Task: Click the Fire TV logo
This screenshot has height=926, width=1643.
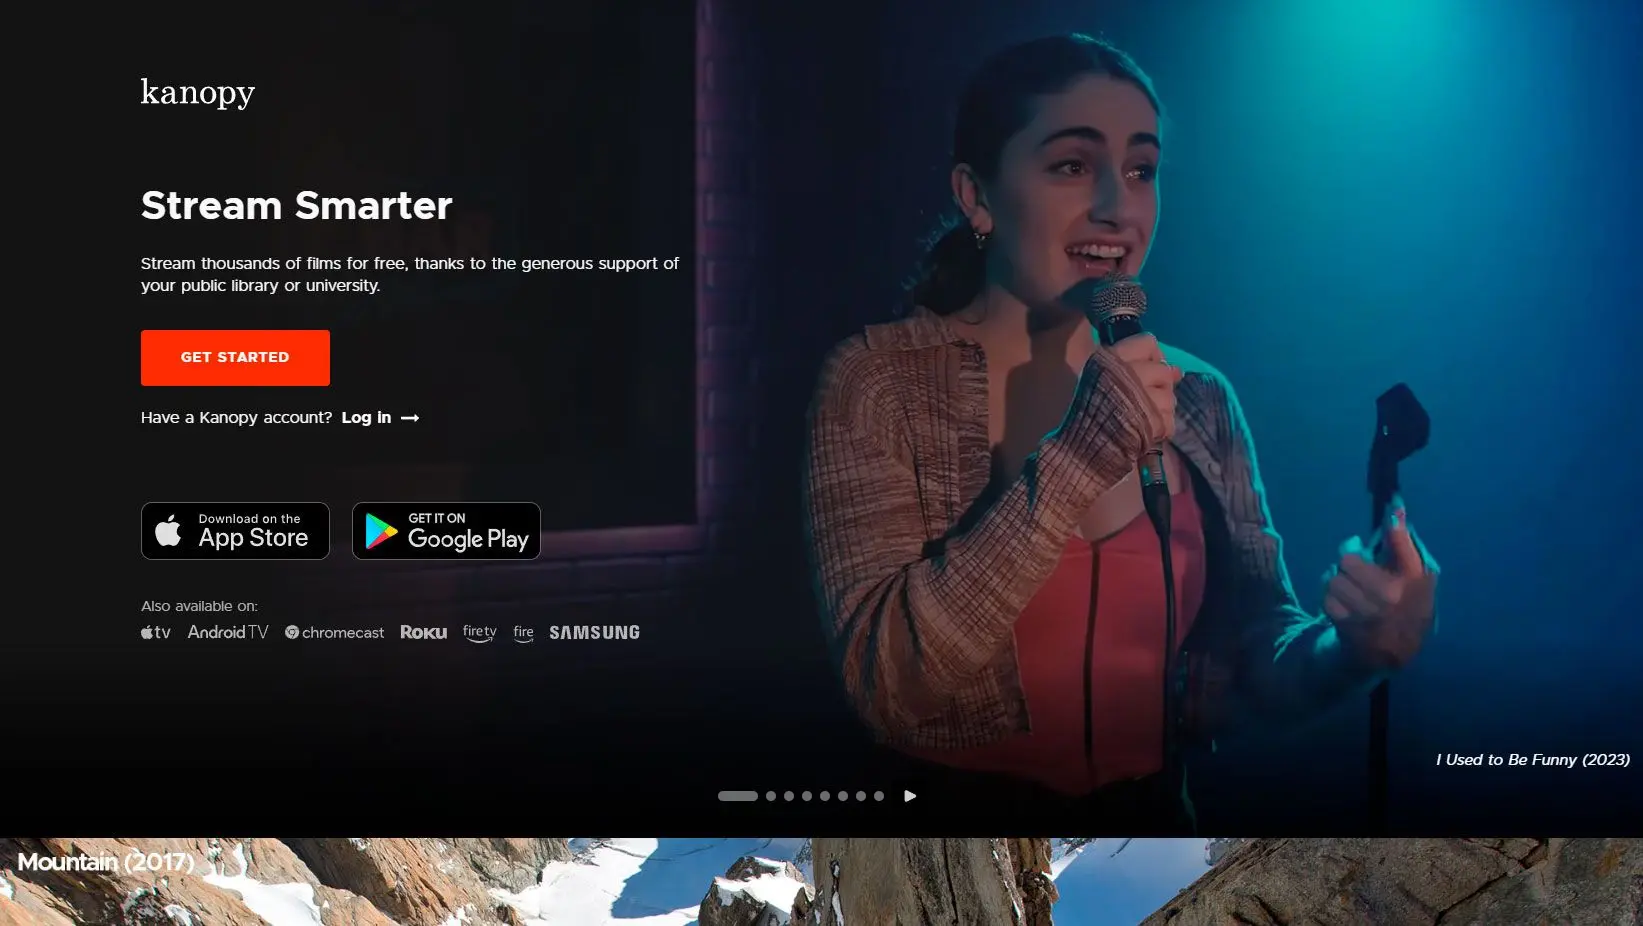Action: pyautogui.click(x=480, y=633)
